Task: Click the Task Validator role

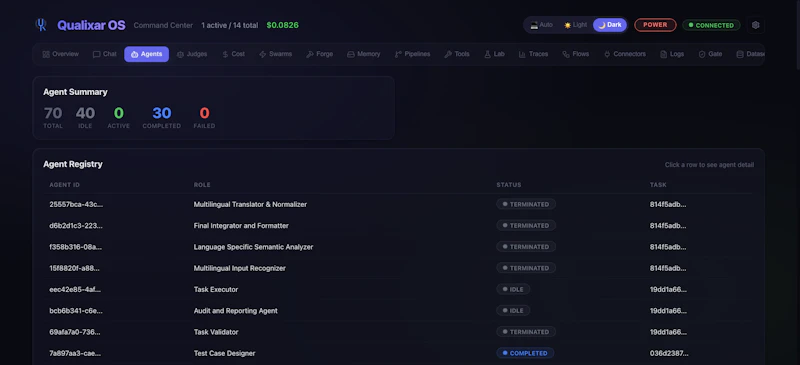Action: (216, 332)
